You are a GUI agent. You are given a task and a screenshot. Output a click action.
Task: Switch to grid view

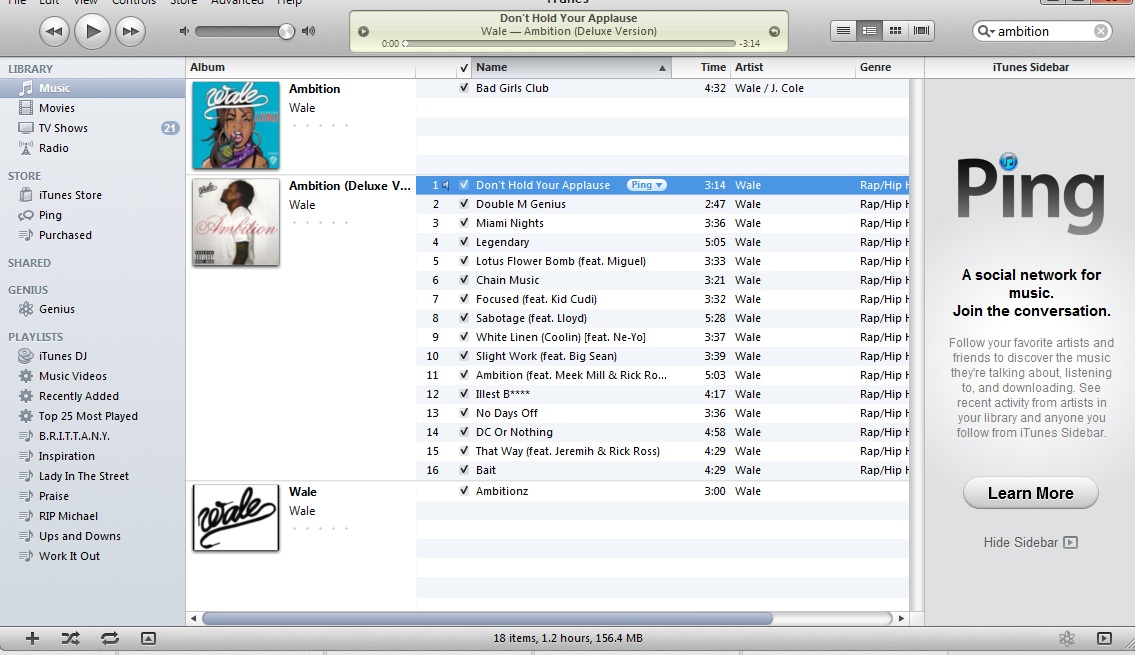[x=895, y=30]
